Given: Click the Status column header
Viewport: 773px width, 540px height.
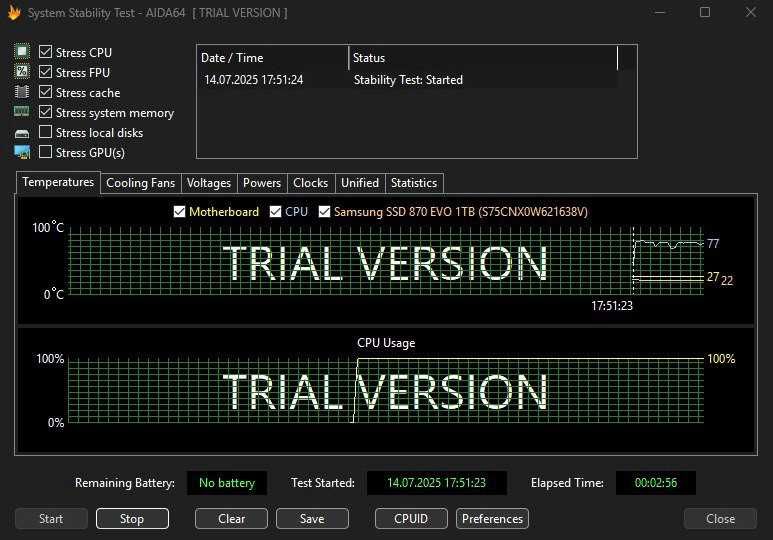Looking at the screenshot, I should click(x=483, y=58).
